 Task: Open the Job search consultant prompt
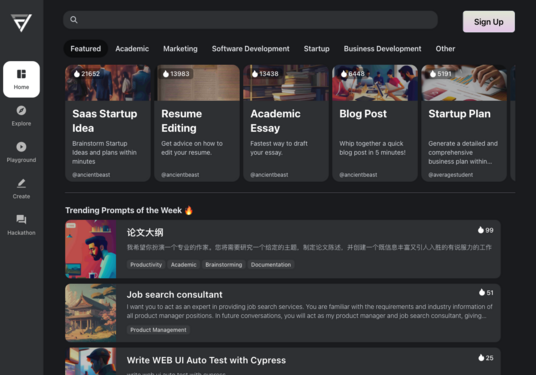[283, 313]
